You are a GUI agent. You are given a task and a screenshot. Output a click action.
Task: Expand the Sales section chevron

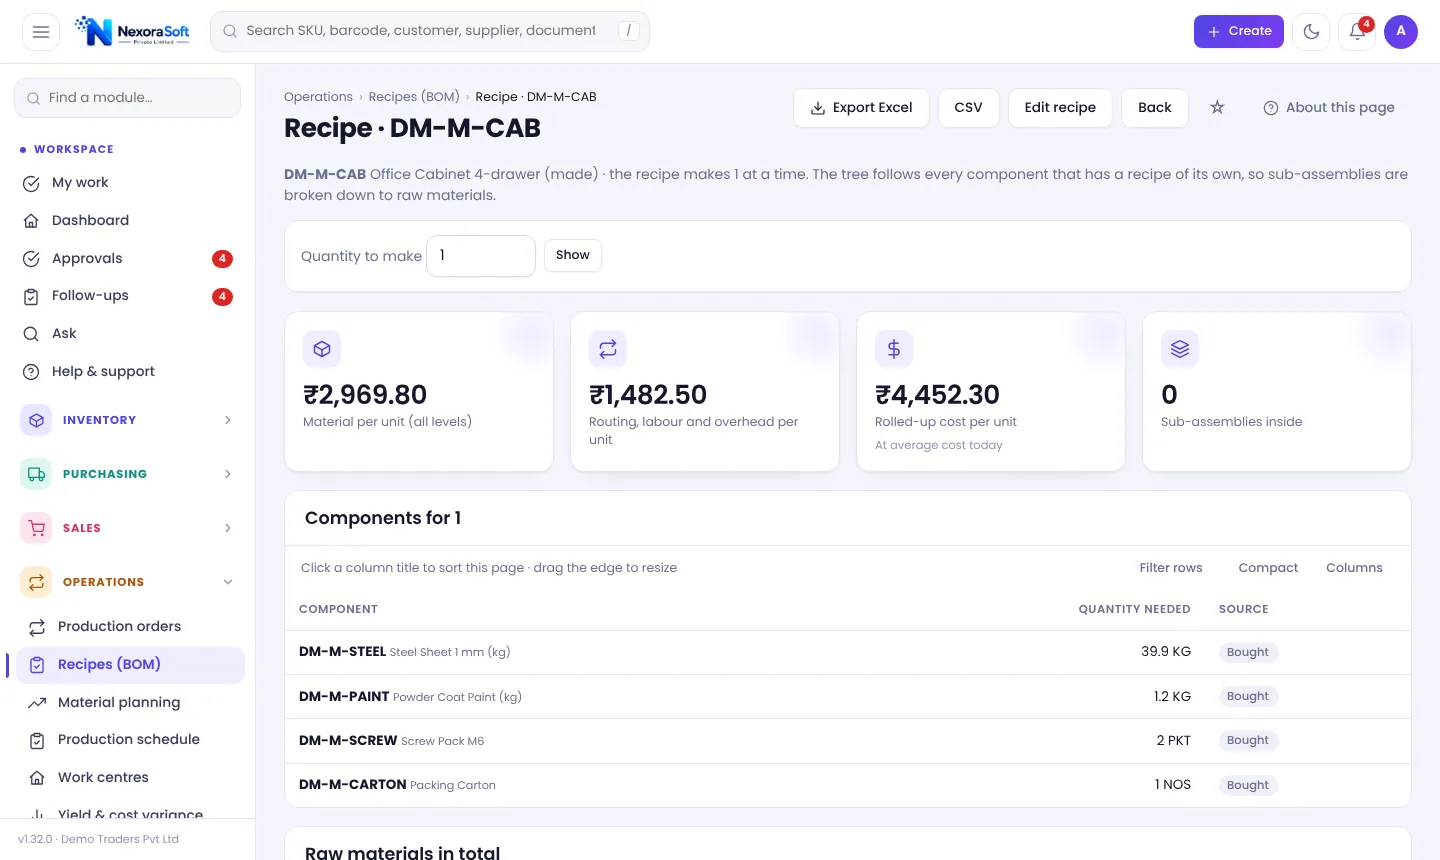228,528
